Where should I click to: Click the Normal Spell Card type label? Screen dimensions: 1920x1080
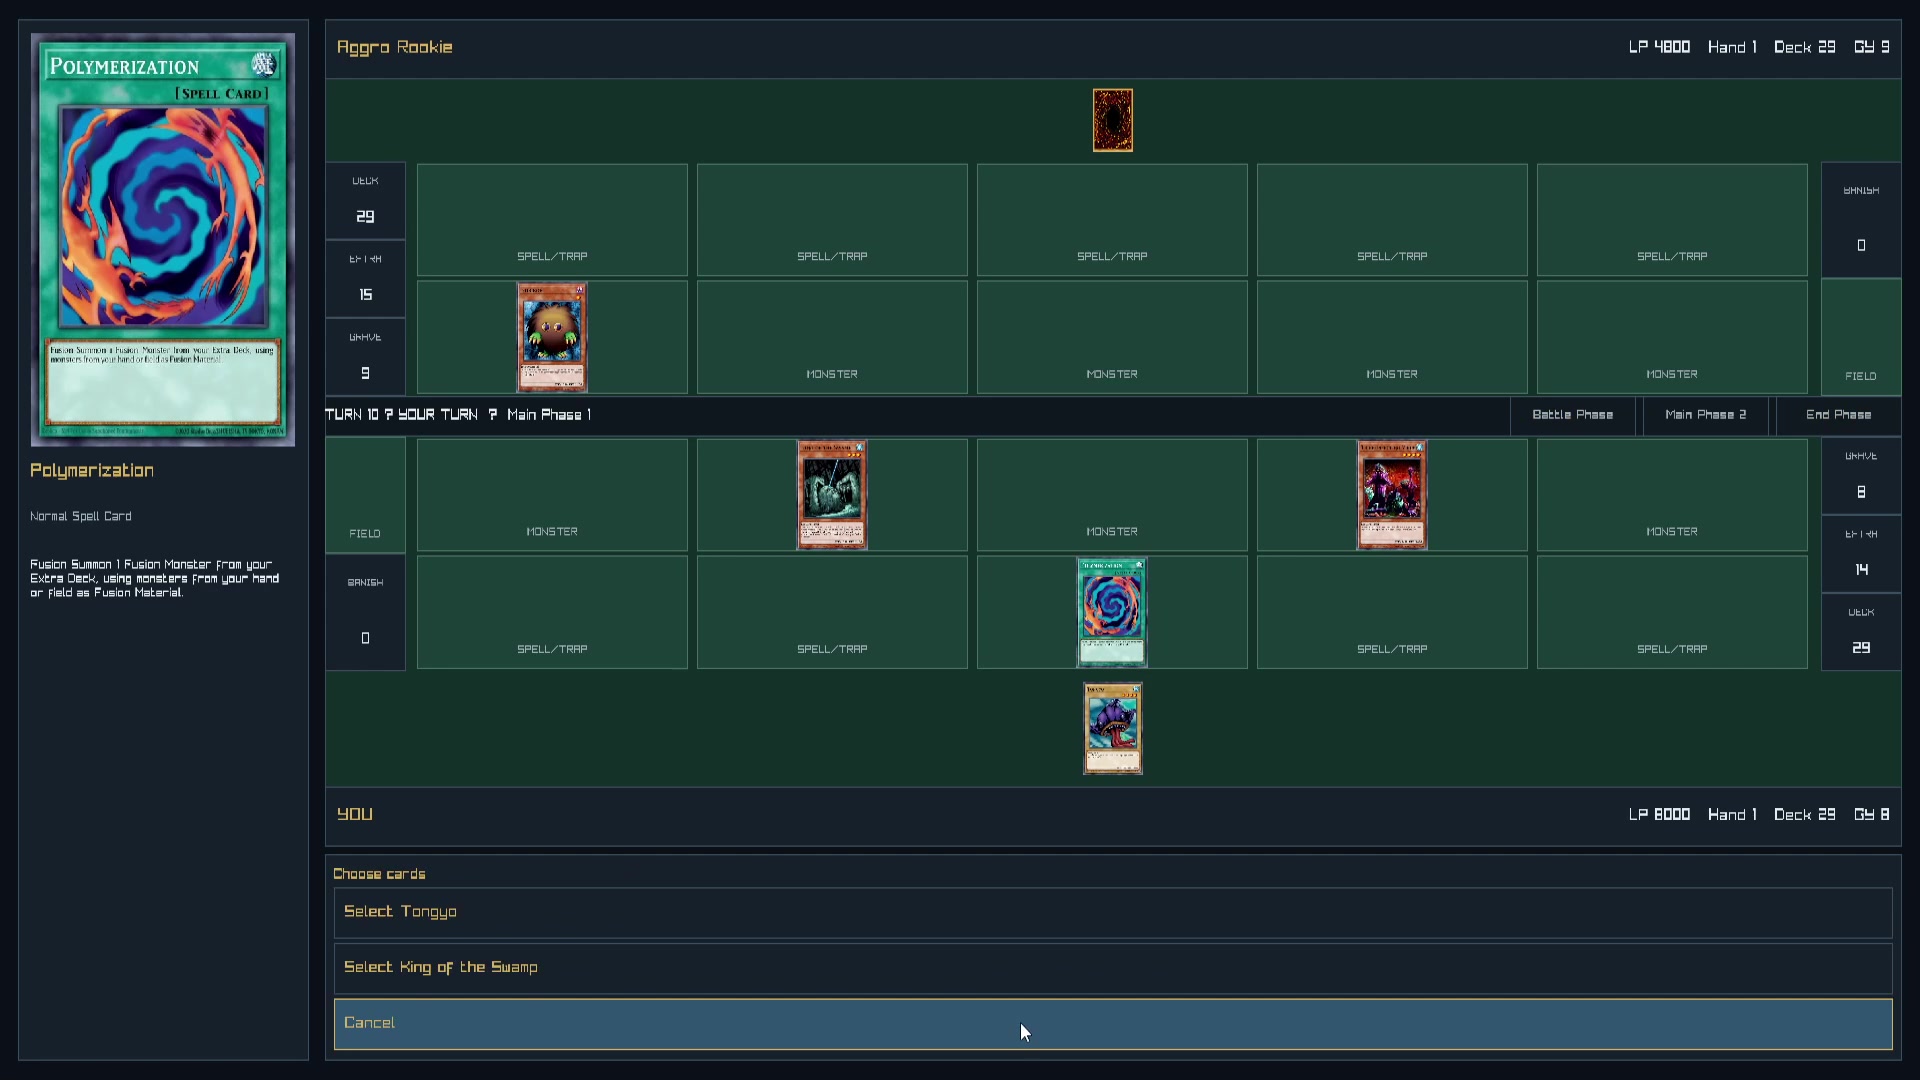tap(80, 516)
